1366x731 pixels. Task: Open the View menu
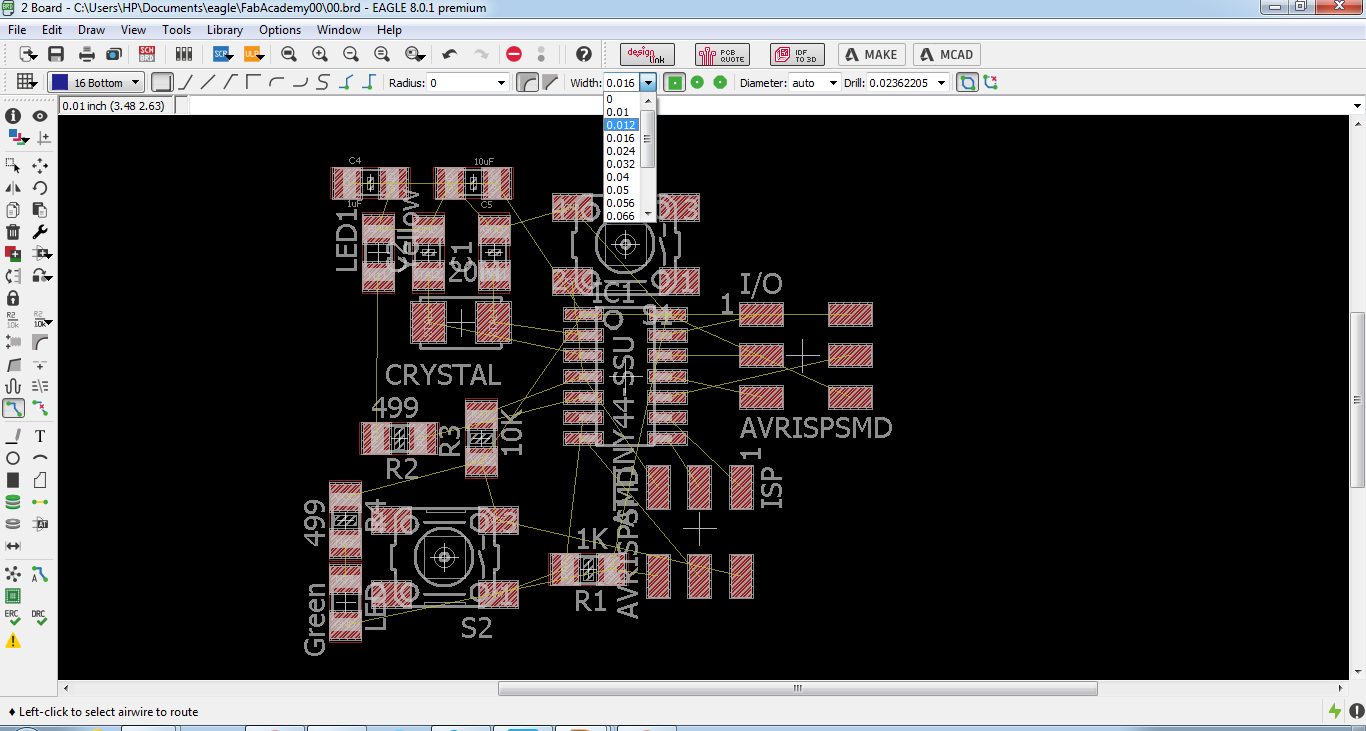click(x=133, y=30)
